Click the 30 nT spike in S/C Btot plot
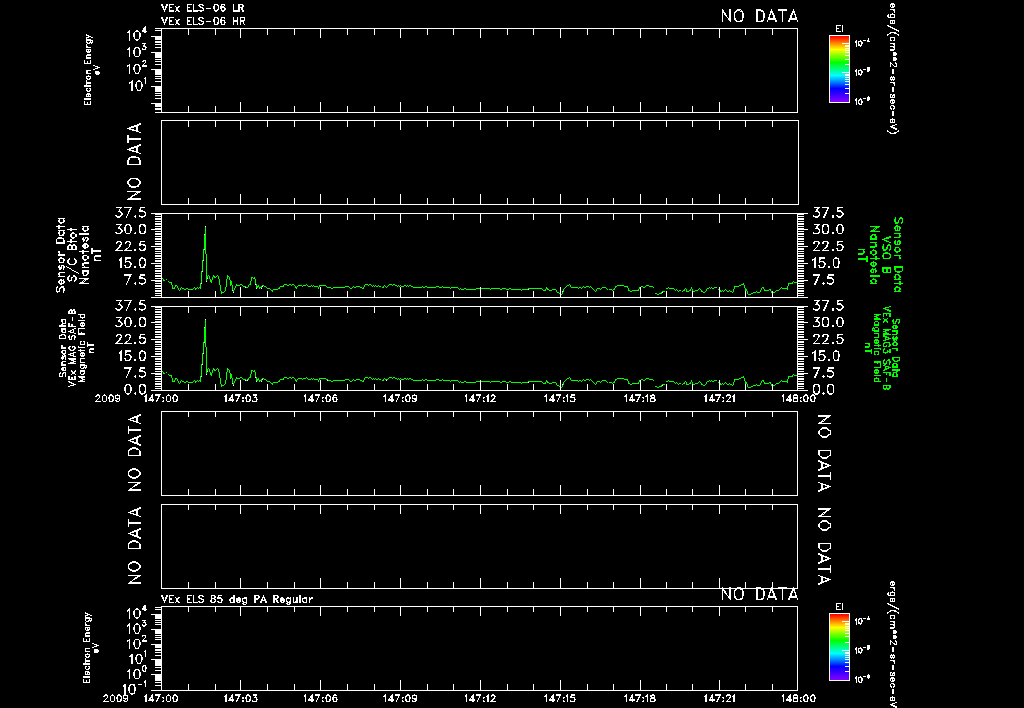This screenshot has height=708, width=1024. click(x=205, y=229)
